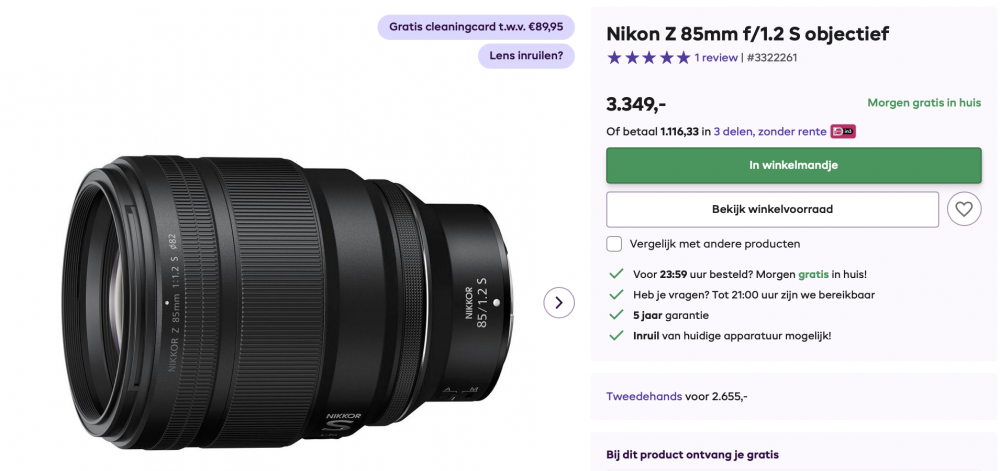Click Gratis cleaningcard t.w.v. €89,95 badge
The image size is (1000, 471).
[x=476, y=27]
